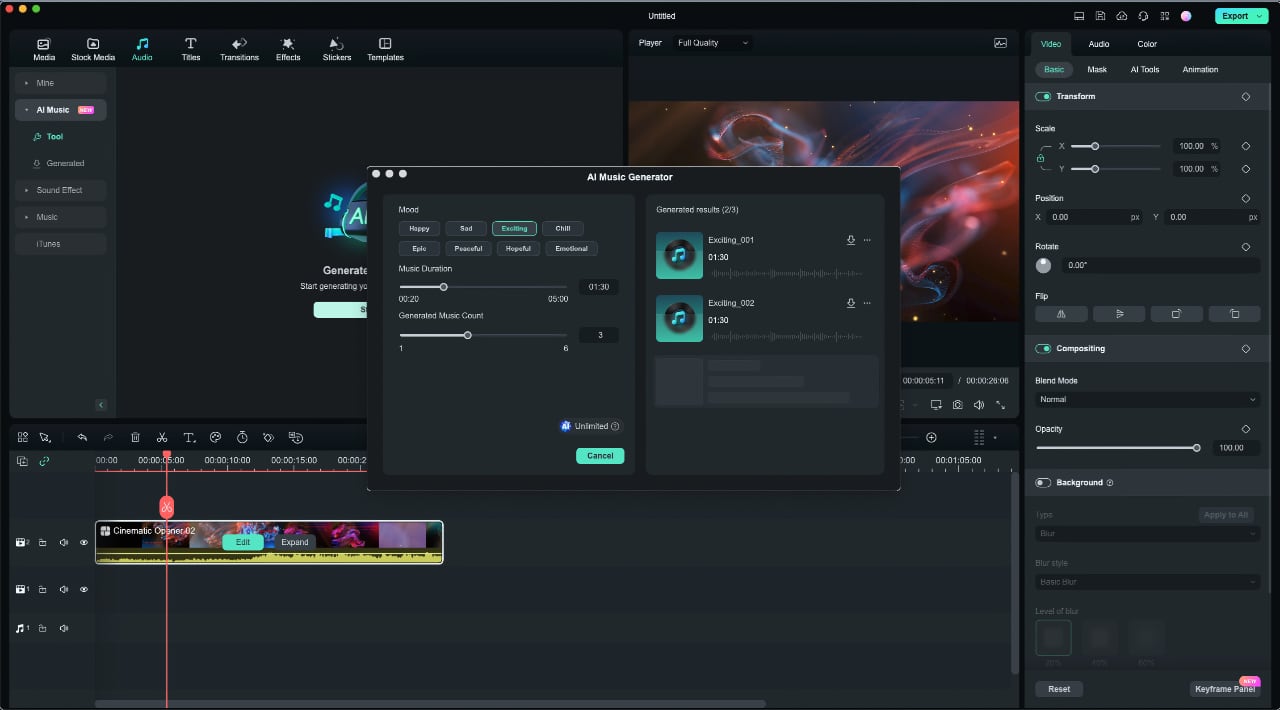Mute the audio track with the speaker icon

[64, 628]
